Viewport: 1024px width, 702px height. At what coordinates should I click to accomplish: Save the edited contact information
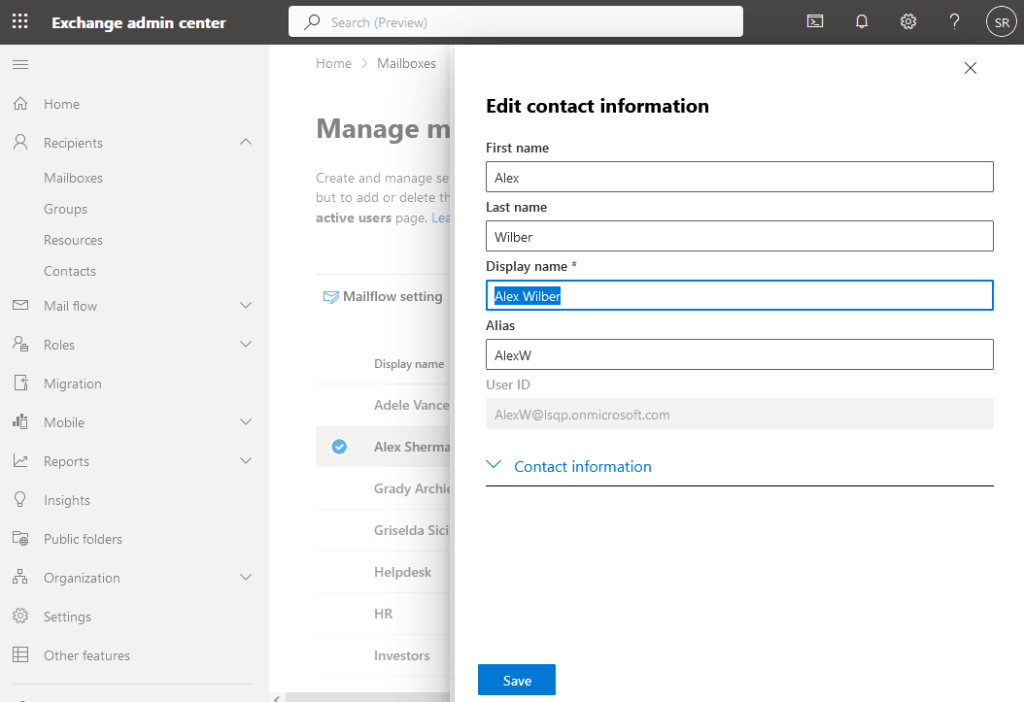516,679
